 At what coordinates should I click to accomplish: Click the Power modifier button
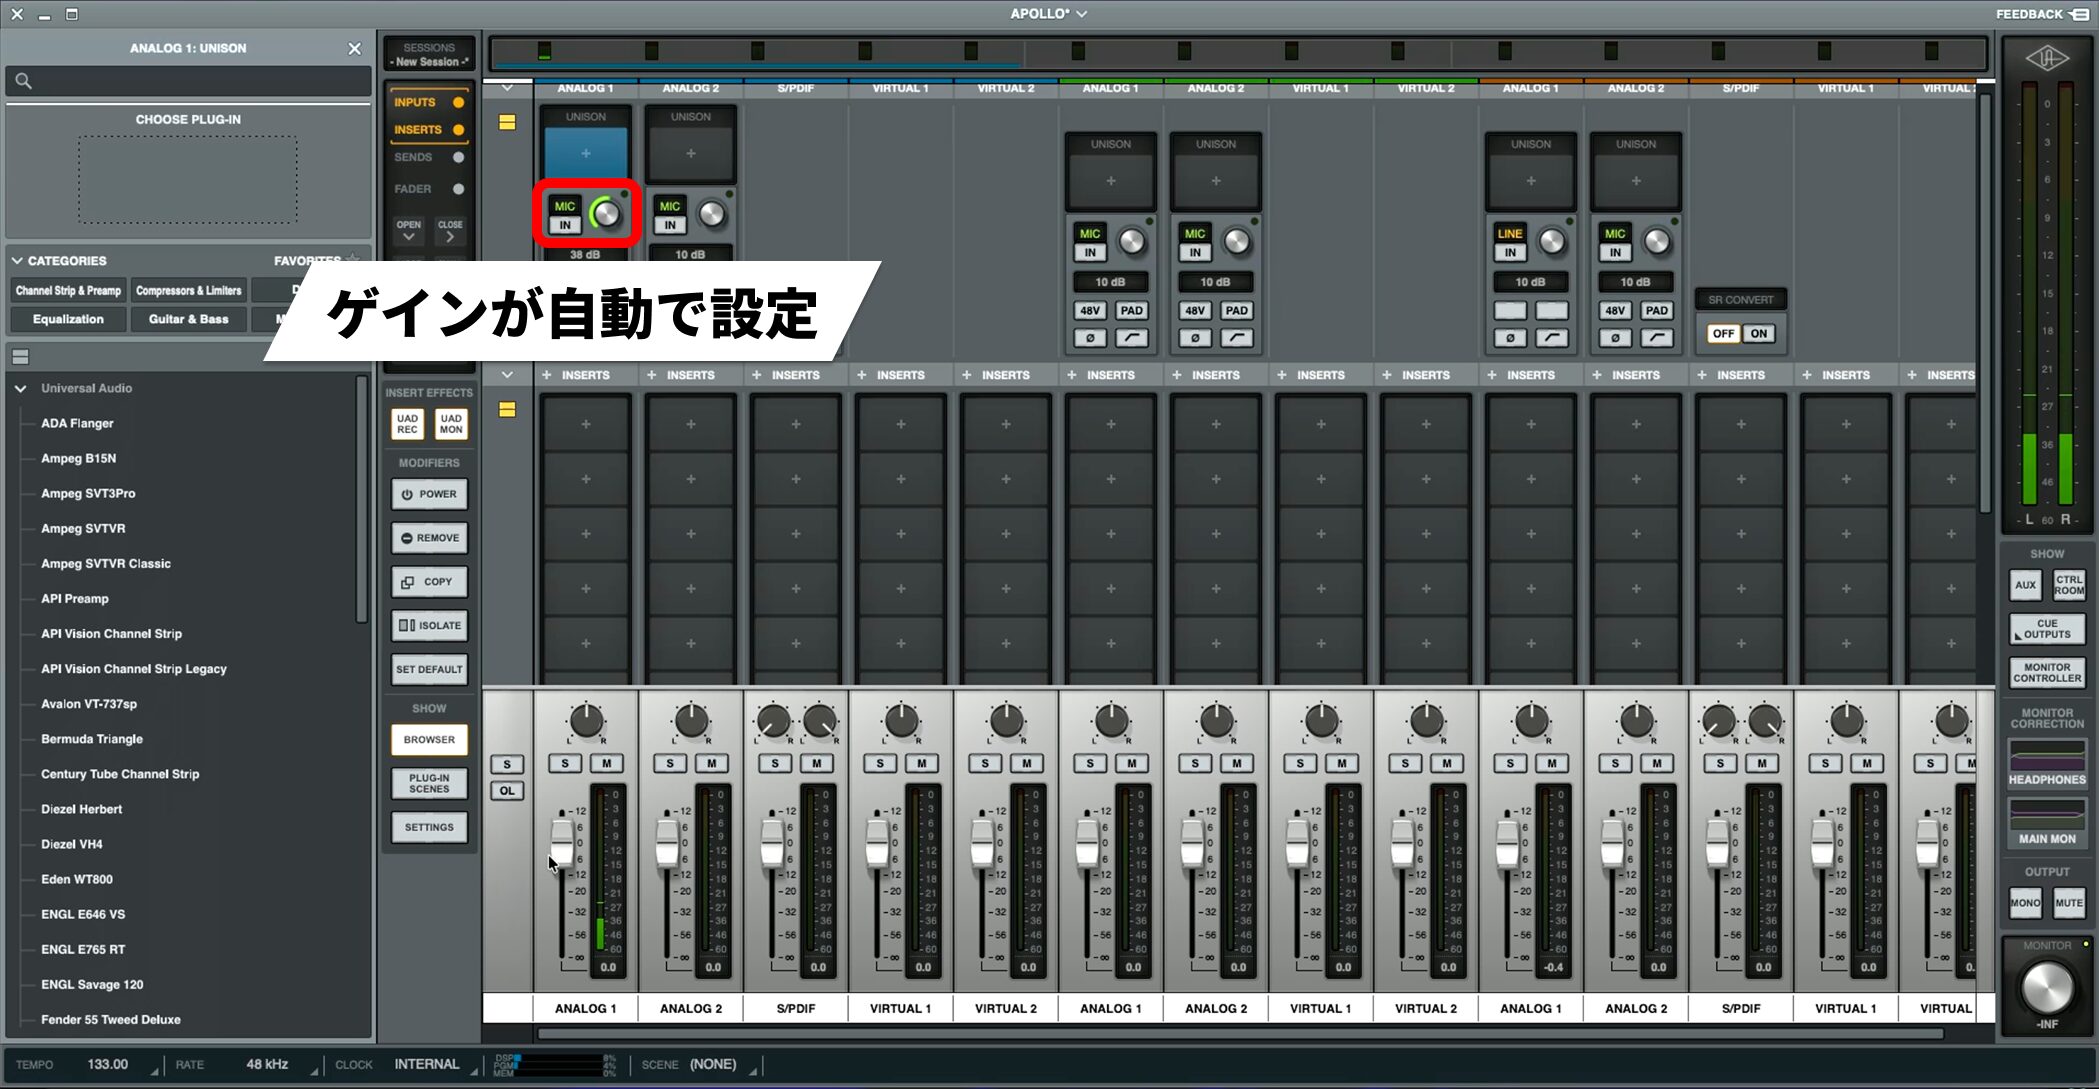pos(429,494)
